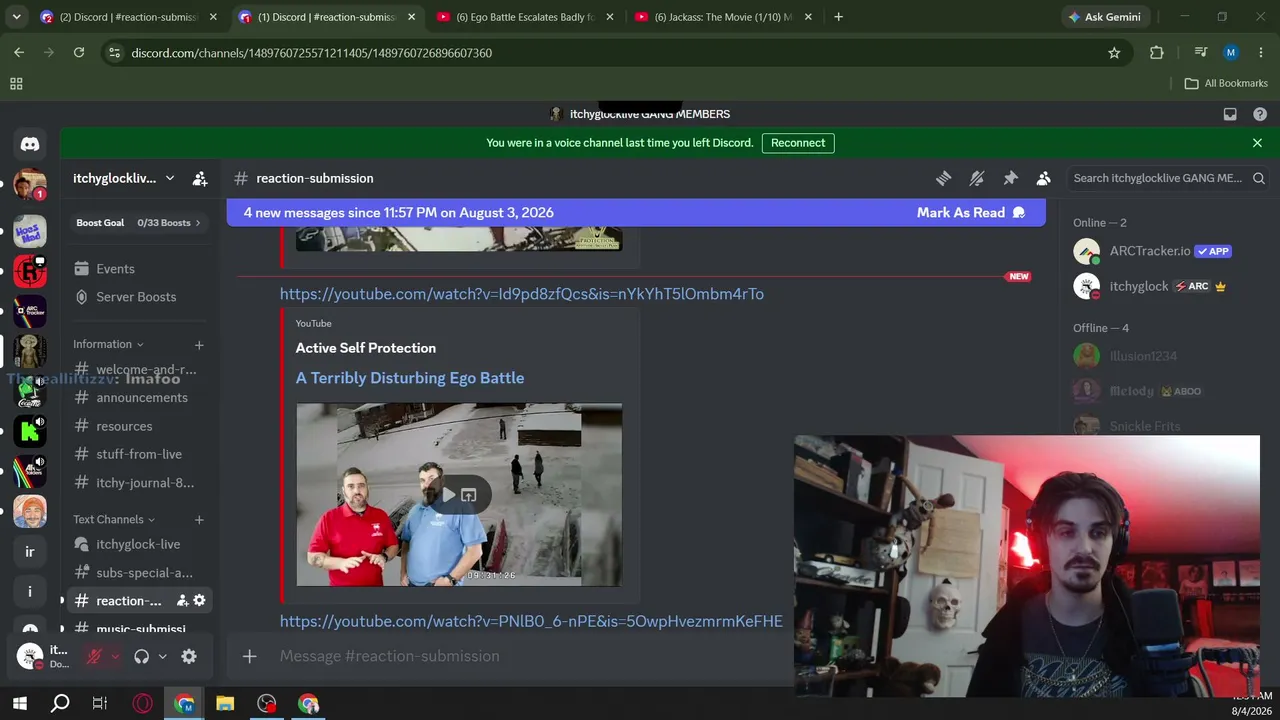The image size is (1280, 720).
Task: Open the announcements channel
Action: point(139,398)
